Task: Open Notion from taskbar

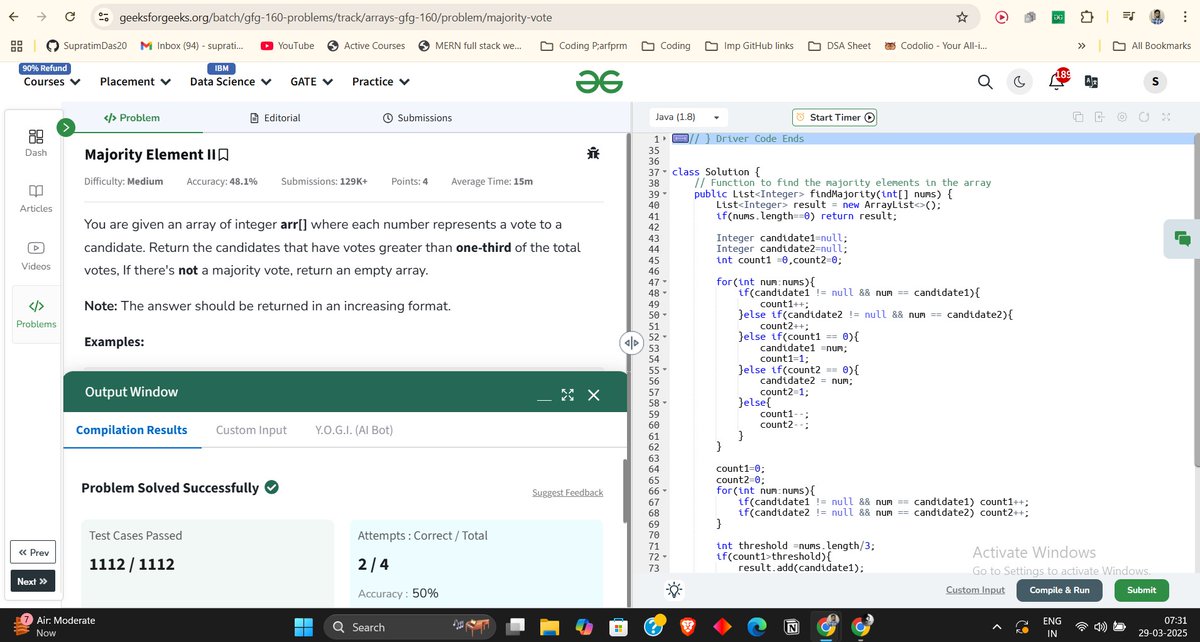Action: pos(792,627)
